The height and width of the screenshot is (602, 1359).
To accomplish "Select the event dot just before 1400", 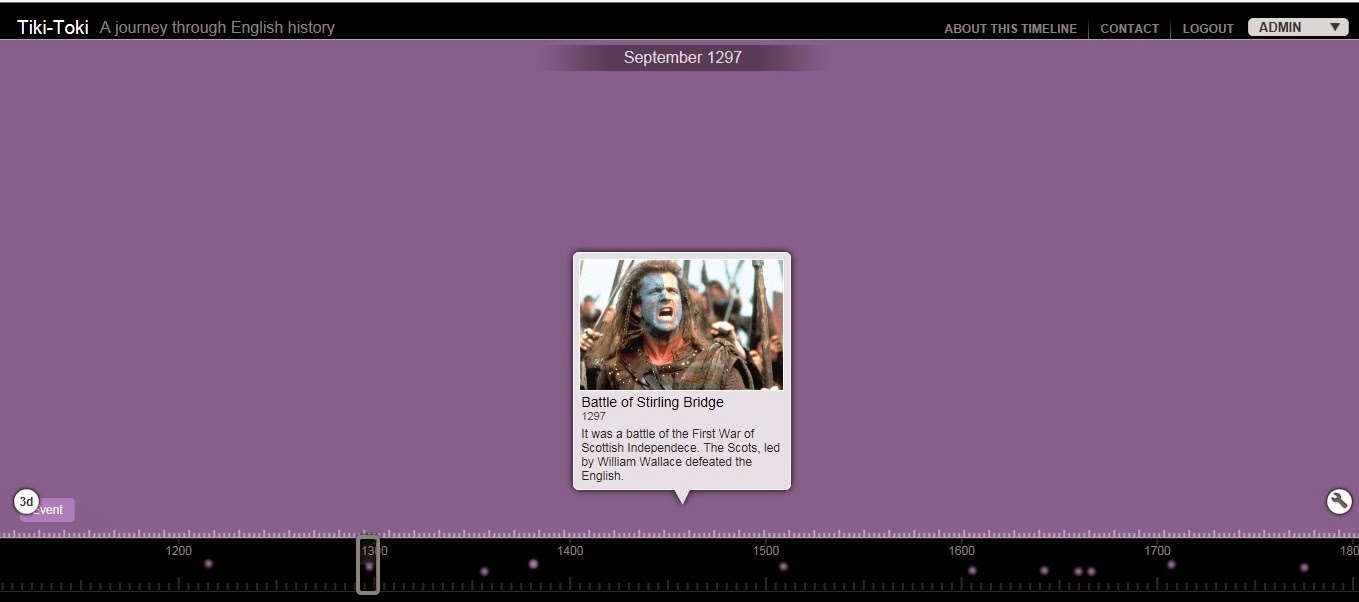I will [x=533, y=563].
